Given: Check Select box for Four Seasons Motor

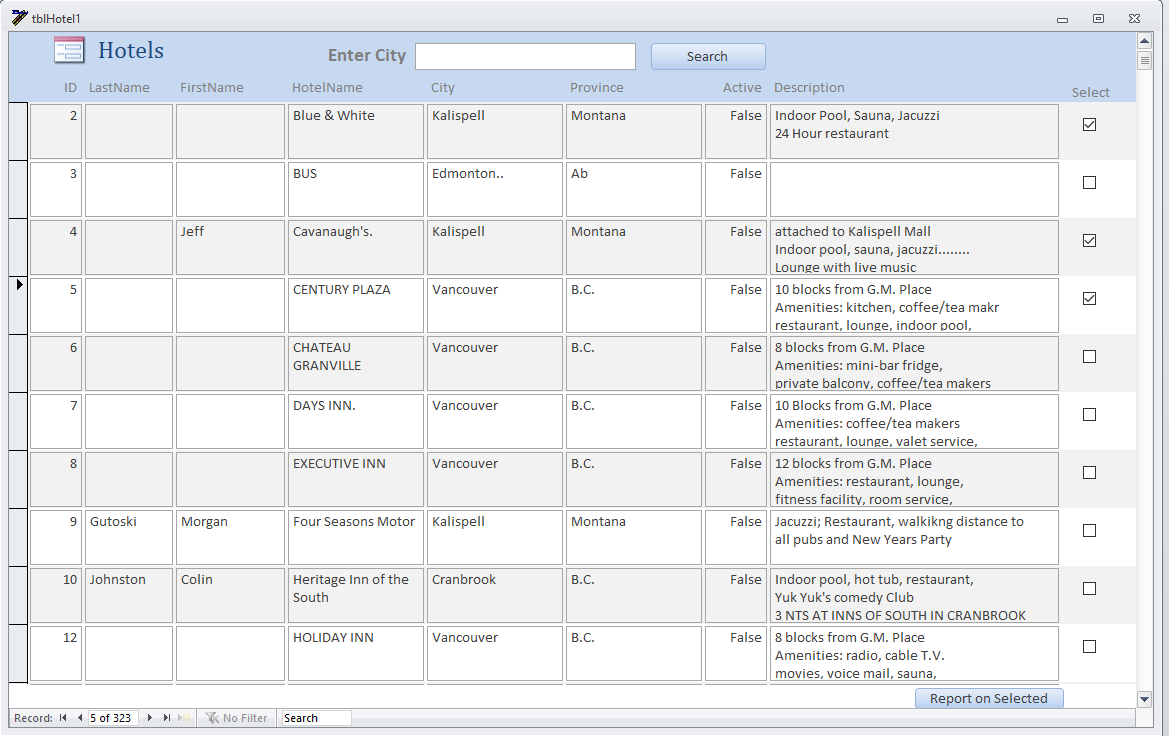Looking at the screenshot, I should [1089, 531].
